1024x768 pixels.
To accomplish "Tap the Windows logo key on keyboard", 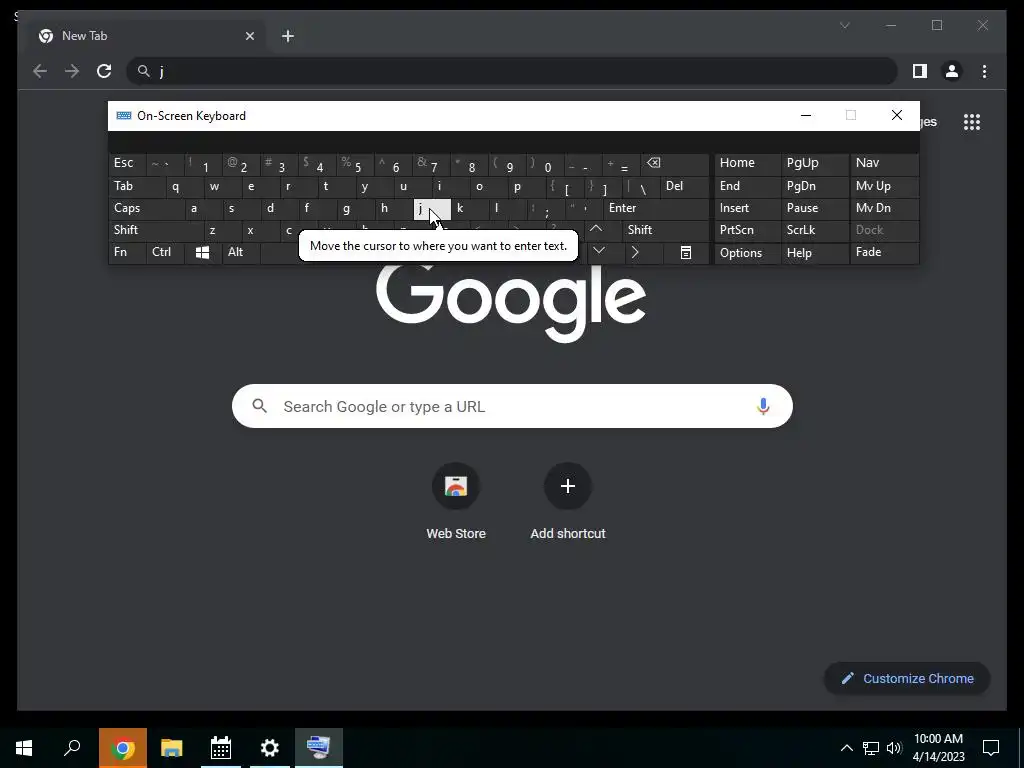I will pos(202,253).
